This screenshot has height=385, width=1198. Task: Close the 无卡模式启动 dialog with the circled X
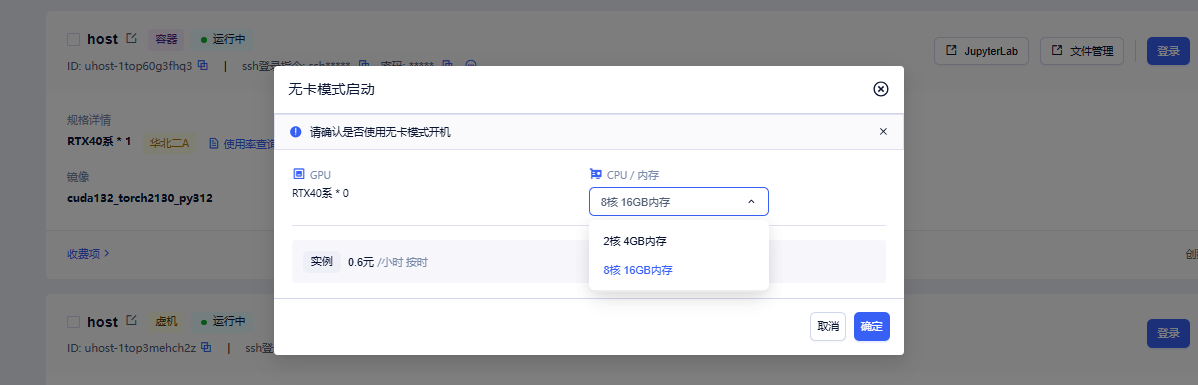[880, 89]
